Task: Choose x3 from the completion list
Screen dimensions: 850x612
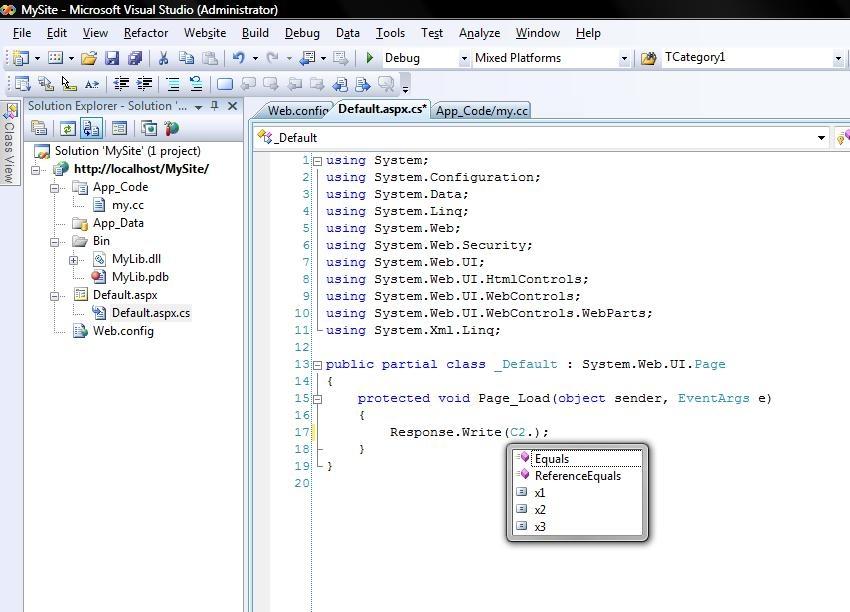Action: coord(577,526)
